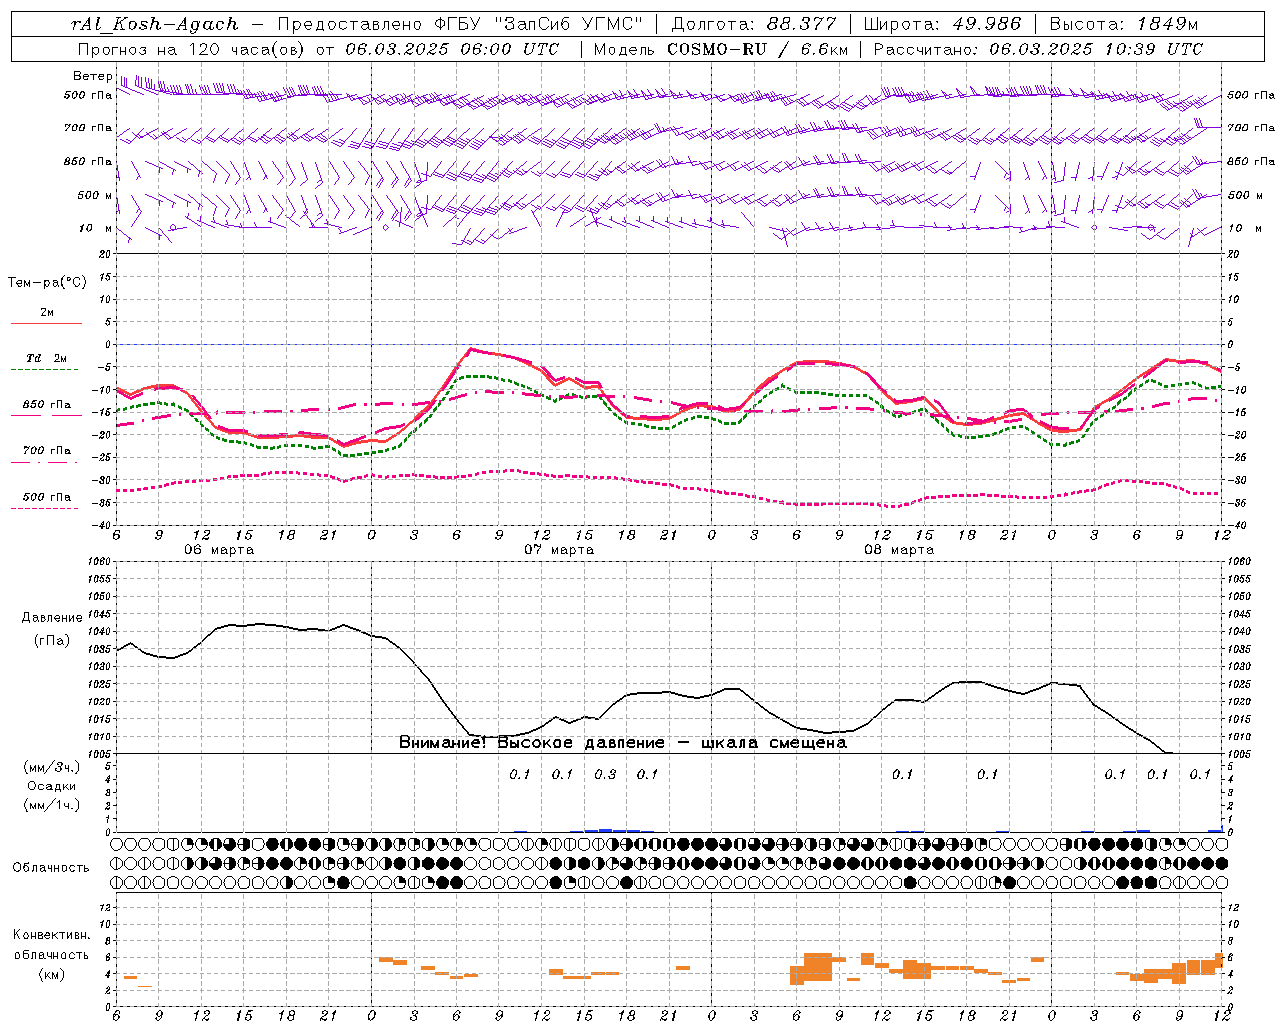Image resolution: width=1280 pixels, height=1024 pixels.
Task: Click the 07 марта date label
Action: pyautogui.click(x=559, y=550)
